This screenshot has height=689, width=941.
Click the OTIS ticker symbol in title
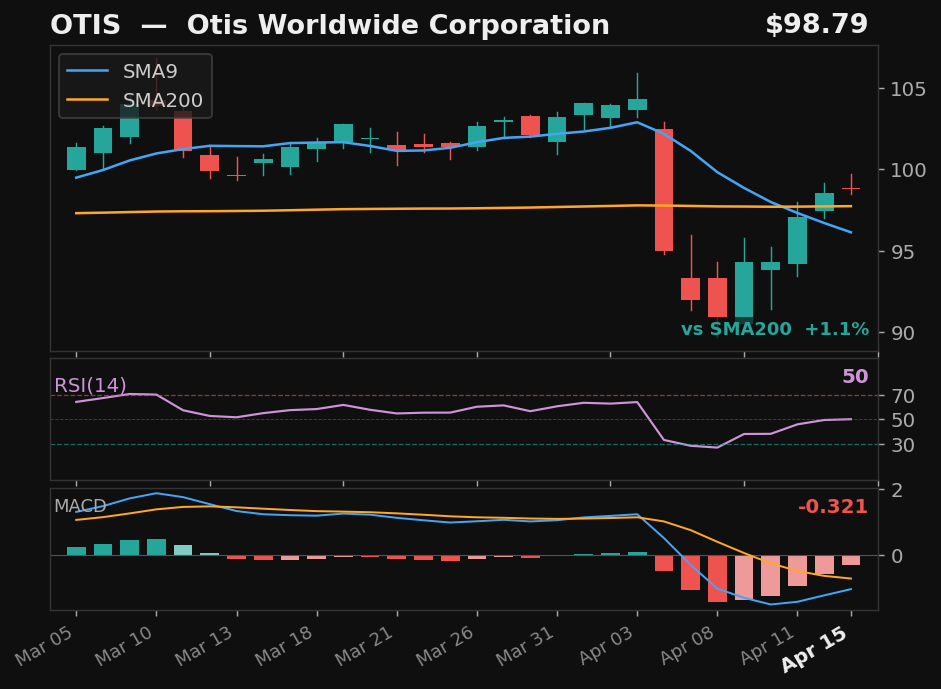(x=85, y=25)
